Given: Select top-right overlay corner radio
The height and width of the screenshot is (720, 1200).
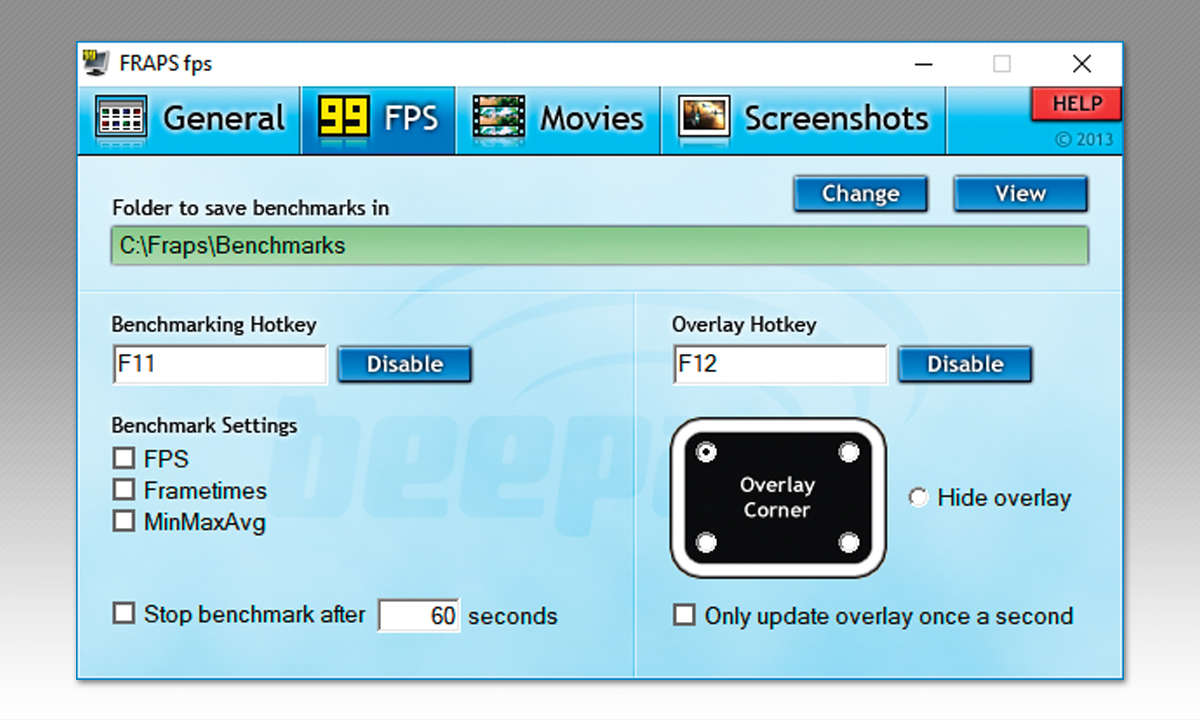Looking at the screenshot, I should (849, 453).
